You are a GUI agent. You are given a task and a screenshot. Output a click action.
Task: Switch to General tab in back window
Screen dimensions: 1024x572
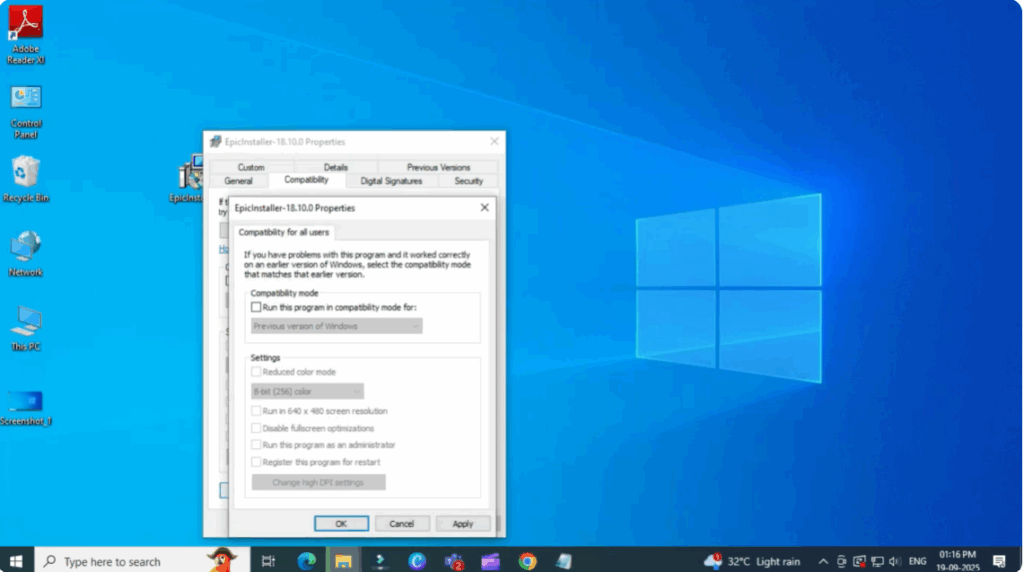(x=238, y=181)
